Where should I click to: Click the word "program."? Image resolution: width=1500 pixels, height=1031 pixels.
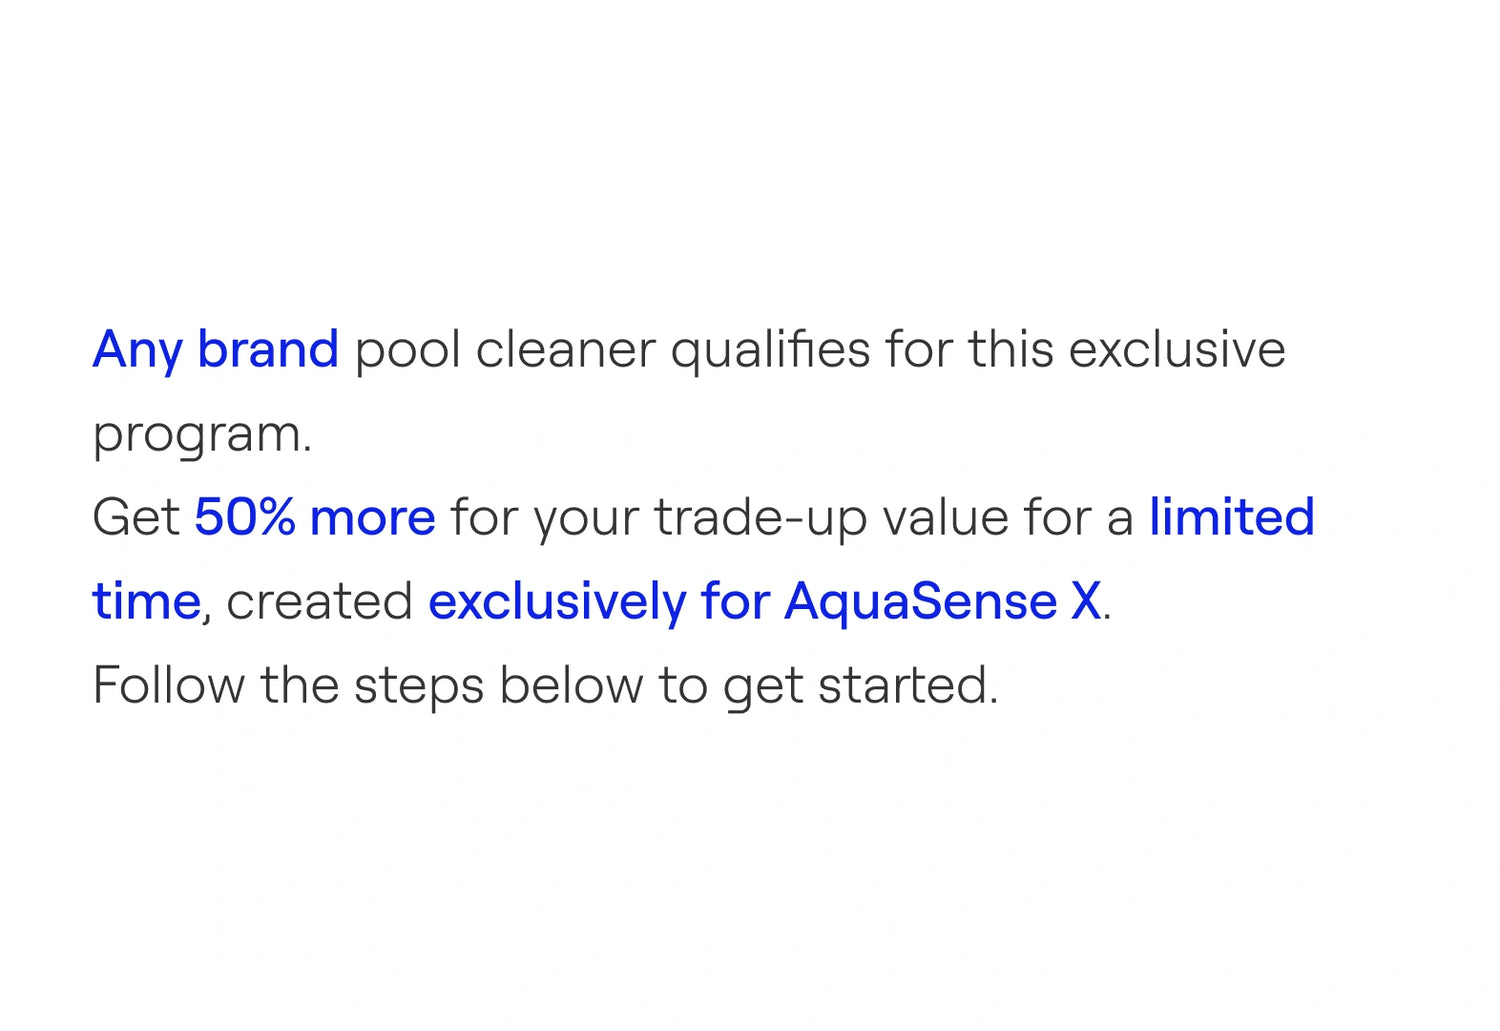pos(202,436)
